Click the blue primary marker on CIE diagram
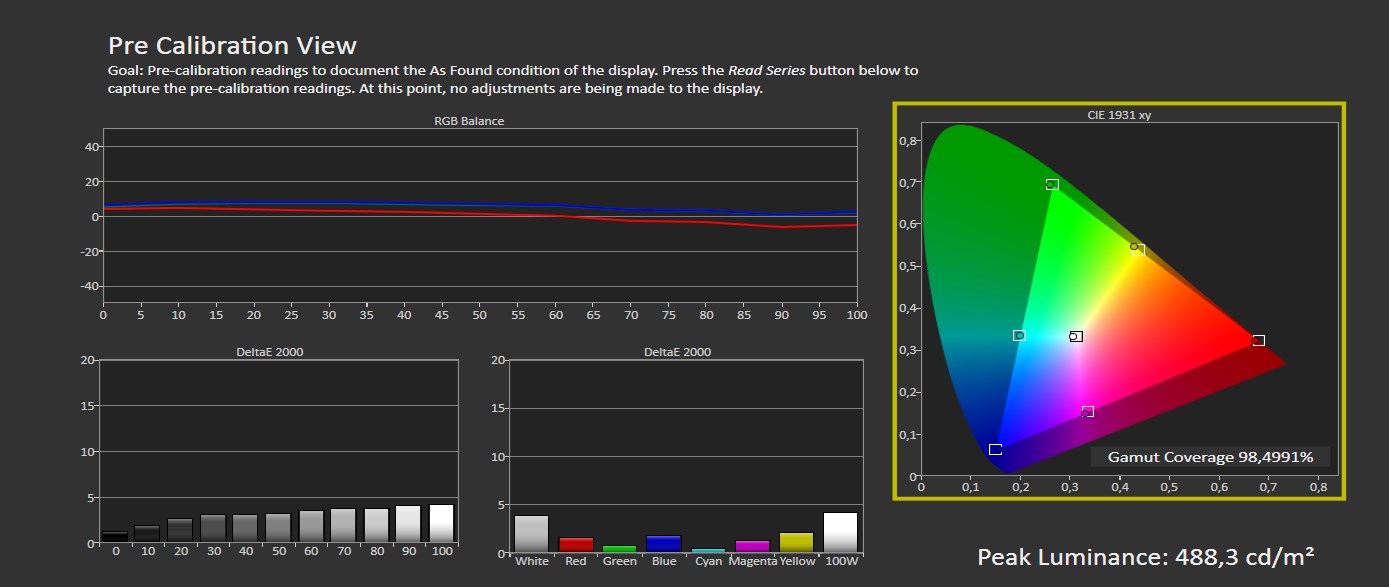The image size is (1389, 587). point(995,450)
